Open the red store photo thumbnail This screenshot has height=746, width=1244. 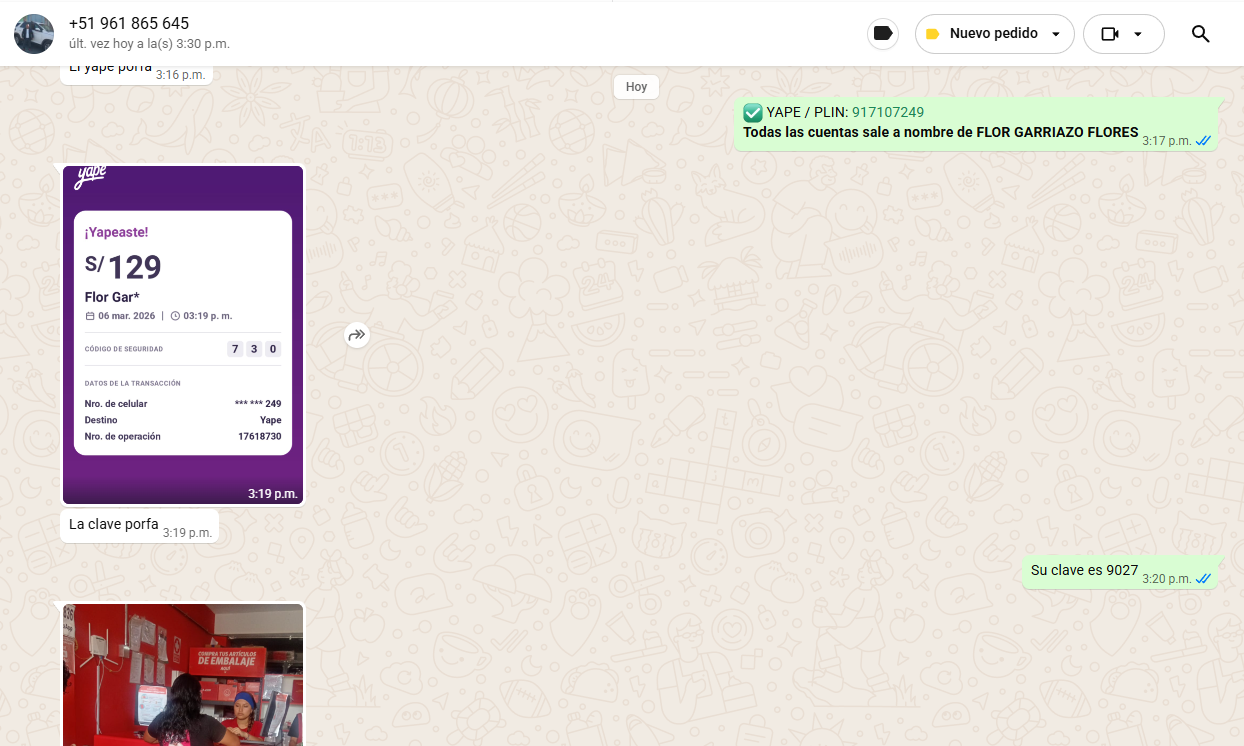tap(183, 675)
